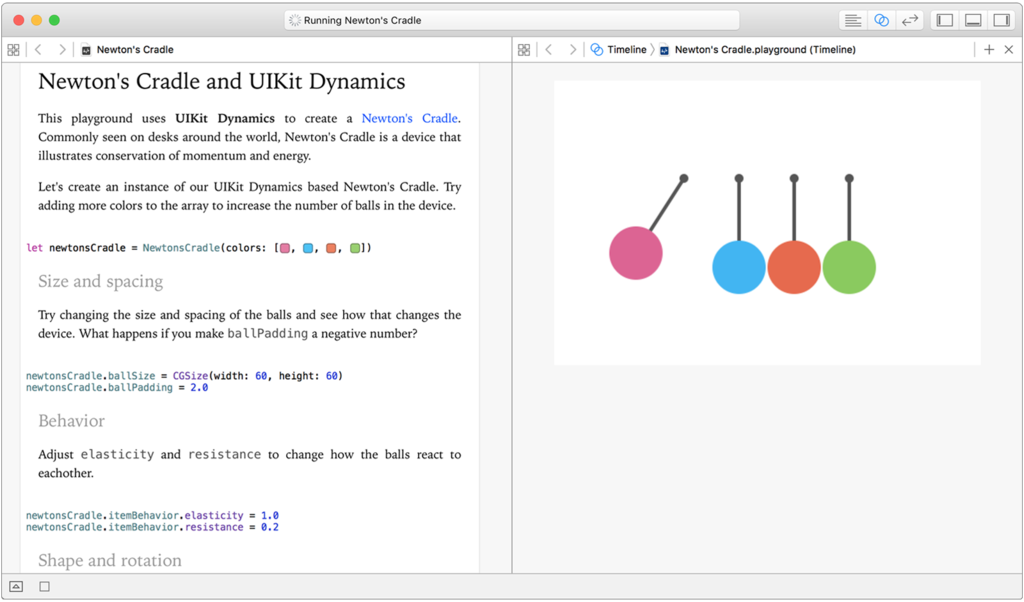1024x602 pixels.
Task: Click the Size and spacing heading
Action: (101, 281)
